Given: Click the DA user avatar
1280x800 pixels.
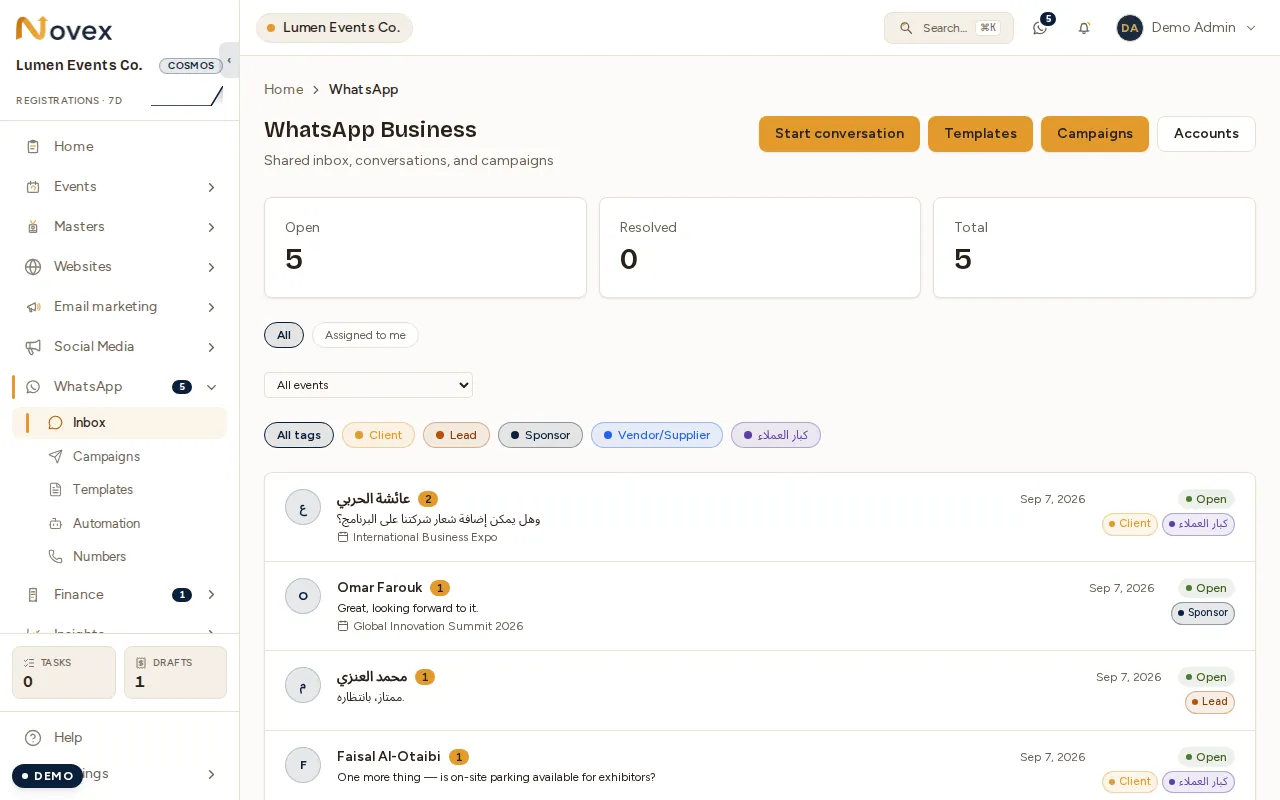Looking at the screenshot, I should coord(1130,28).
